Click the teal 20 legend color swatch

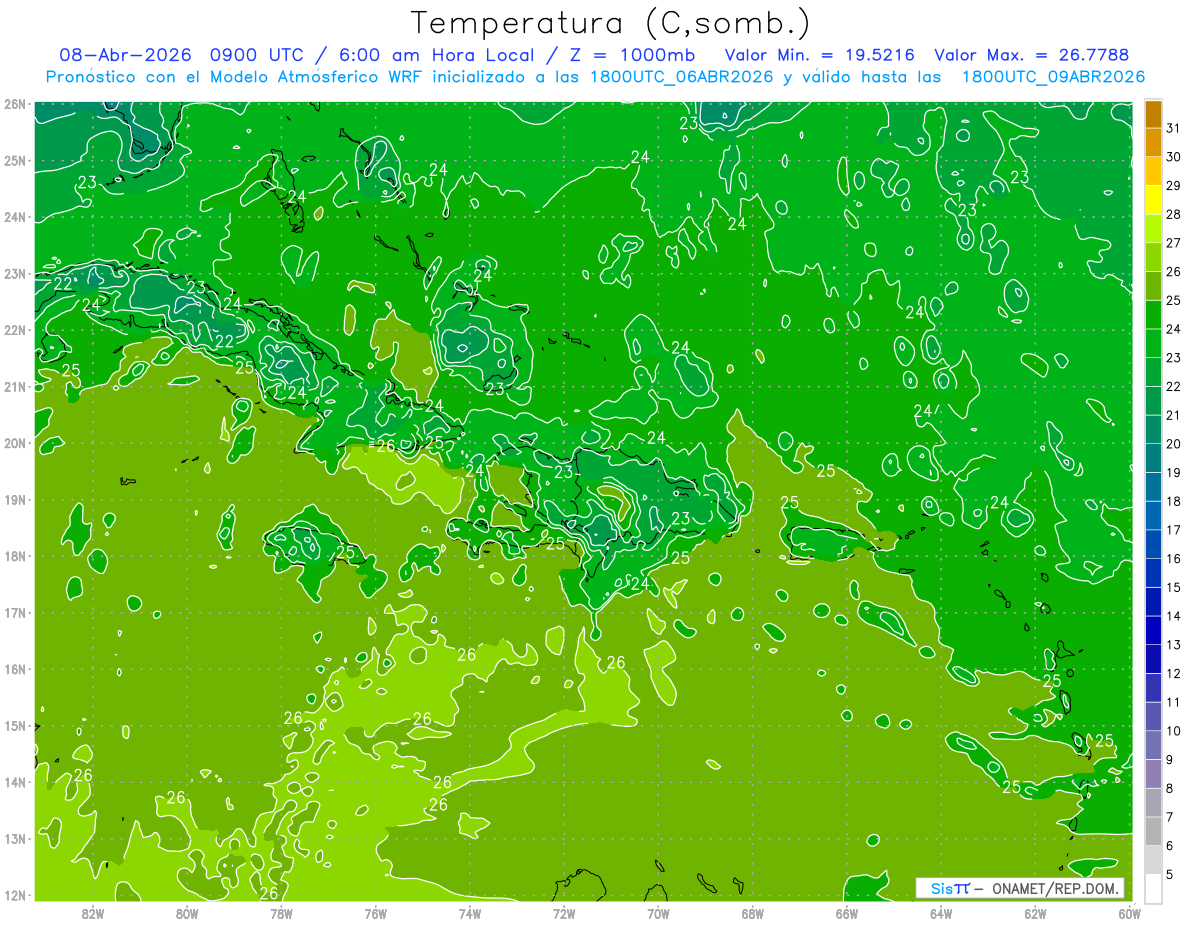[1153, 430]
